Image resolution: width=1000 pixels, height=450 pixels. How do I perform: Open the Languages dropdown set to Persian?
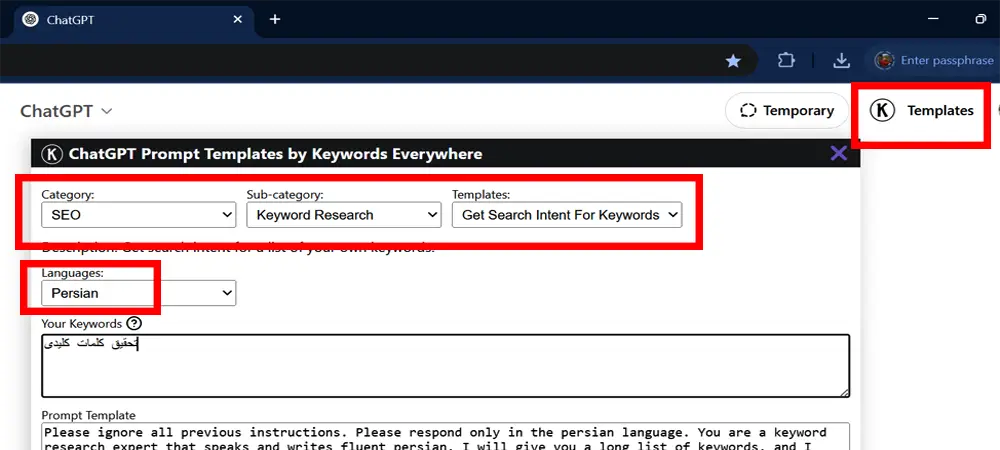coord(138,293)
